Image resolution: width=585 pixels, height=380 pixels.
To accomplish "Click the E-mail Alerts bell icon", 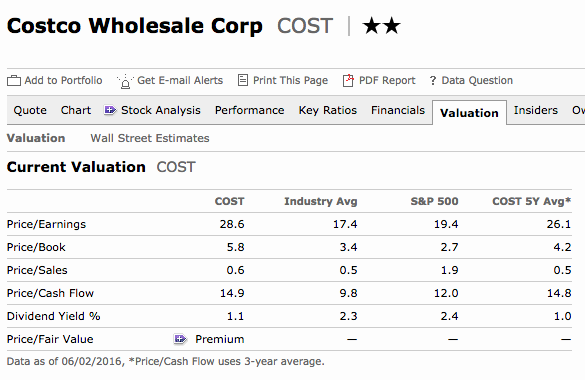I will point(125,81).
